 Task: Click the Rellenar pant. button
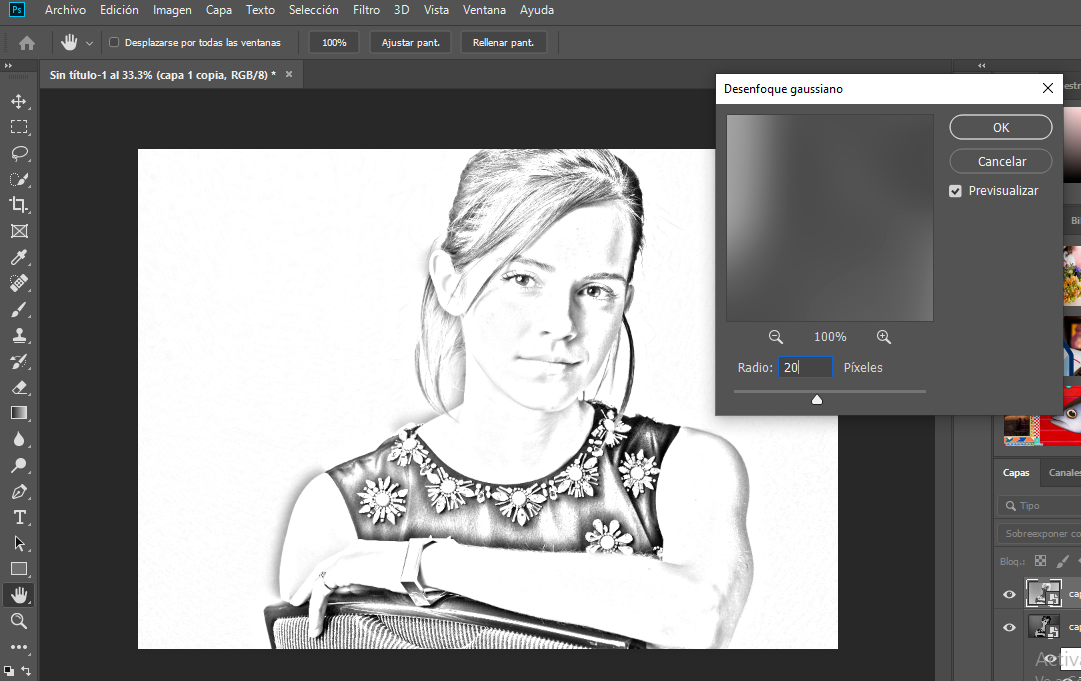(503, 42)
